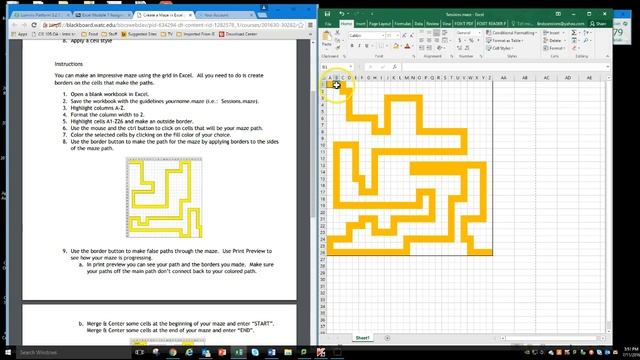Open the File tab in Excel
This screenshot has height=360, width=640.
pos(328,24)
